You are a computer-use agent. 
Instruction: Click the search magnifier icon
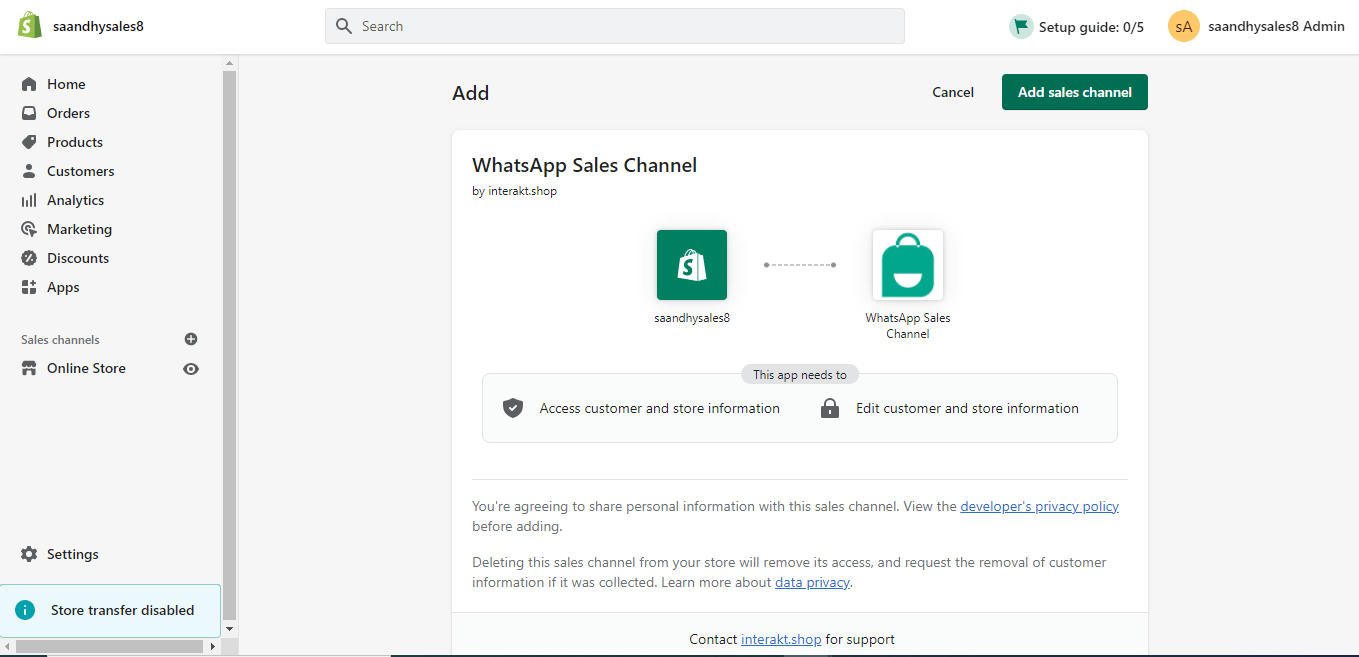pyautogui.click(x=344, y=26)
